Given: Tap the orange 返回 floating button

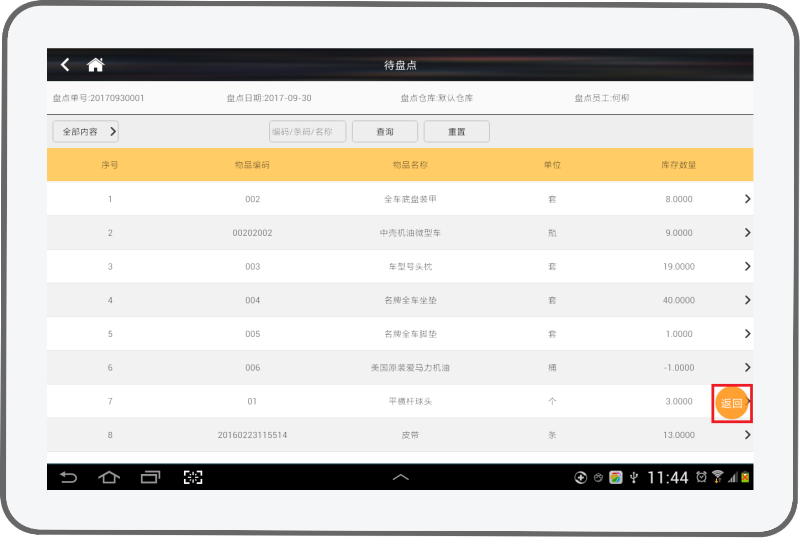Looking at the screenshot, I should click(731, 403).
